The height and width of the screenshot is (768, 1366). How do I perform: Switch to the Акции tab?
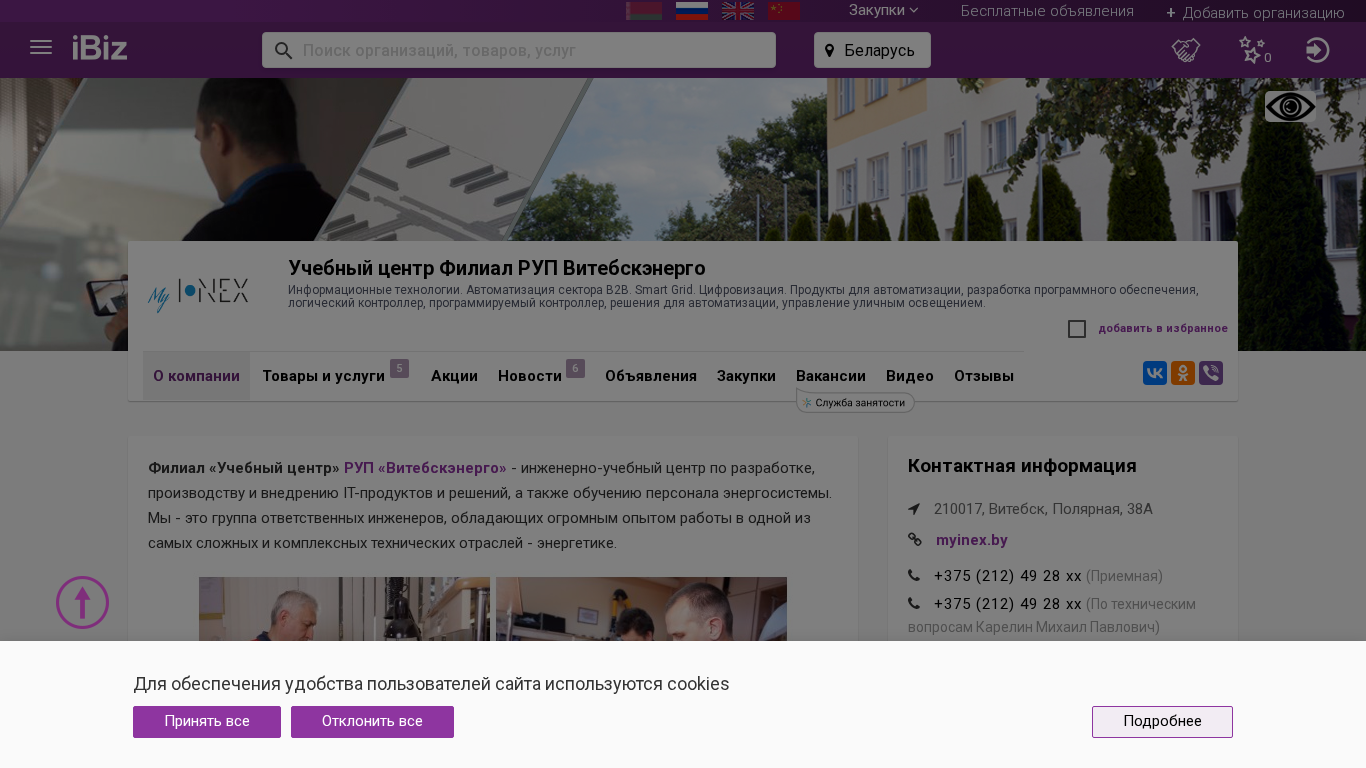click(454, 376)
